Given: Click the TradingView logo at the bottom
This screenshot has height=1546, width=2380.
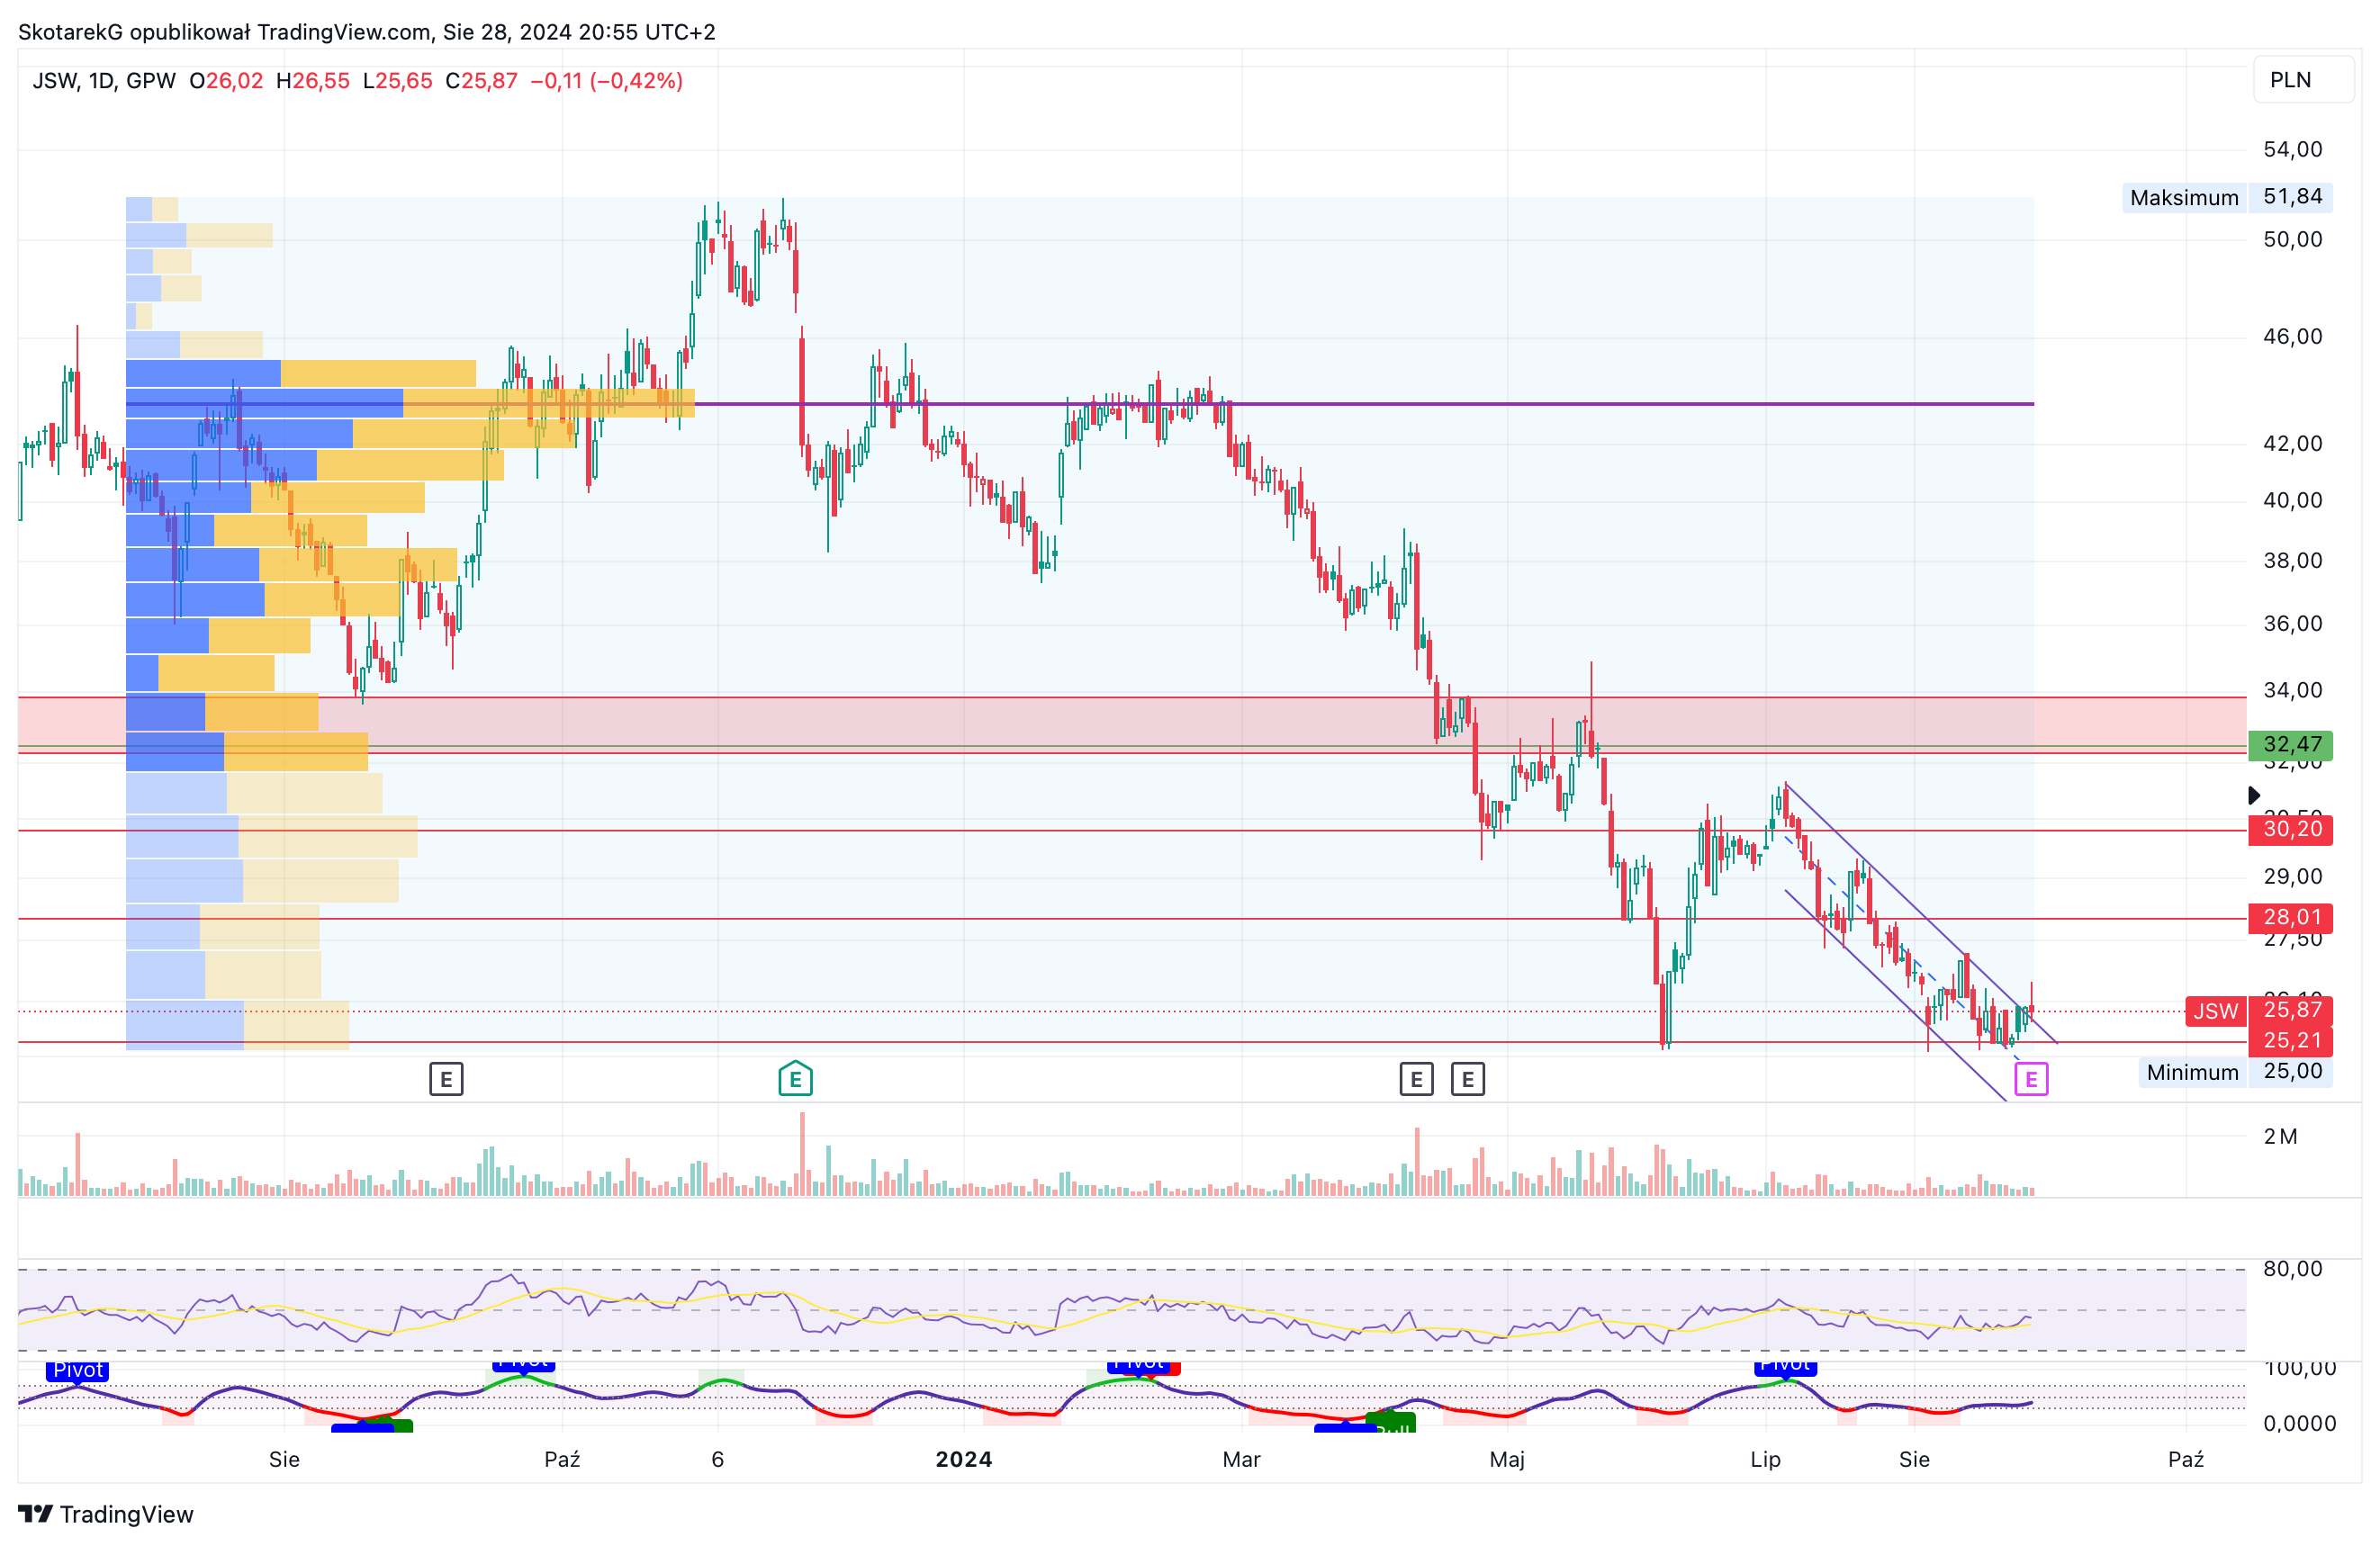Looking at the screenshot, I should pos(106,1514).
